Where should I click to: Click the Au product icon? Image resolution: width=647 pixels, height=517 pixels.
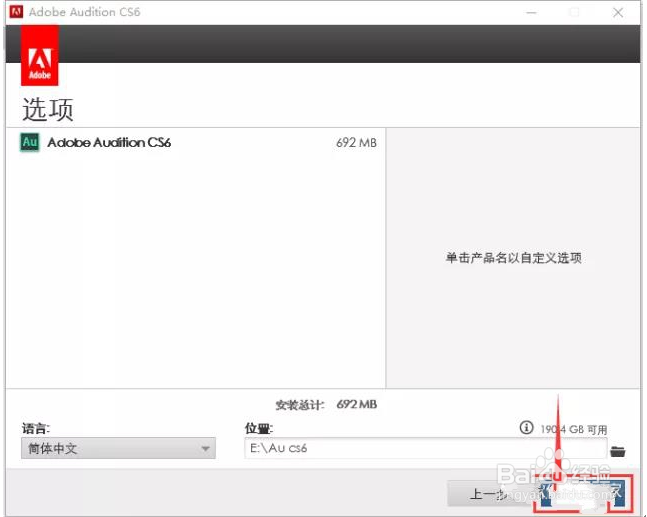pyautogui.click(x=30, y=142)
